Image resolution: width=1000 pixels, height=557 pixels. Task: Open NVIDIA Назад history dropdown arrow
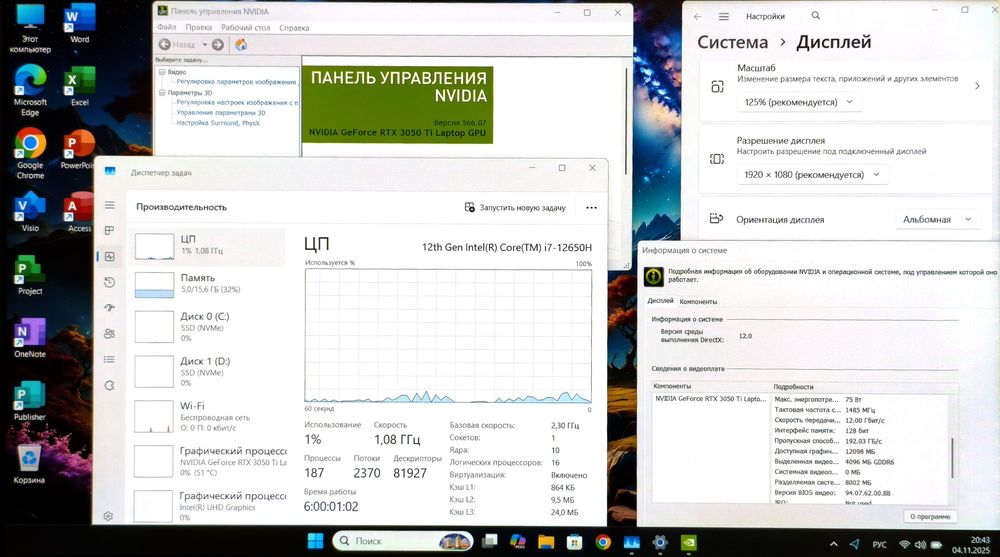coord(205,45)
